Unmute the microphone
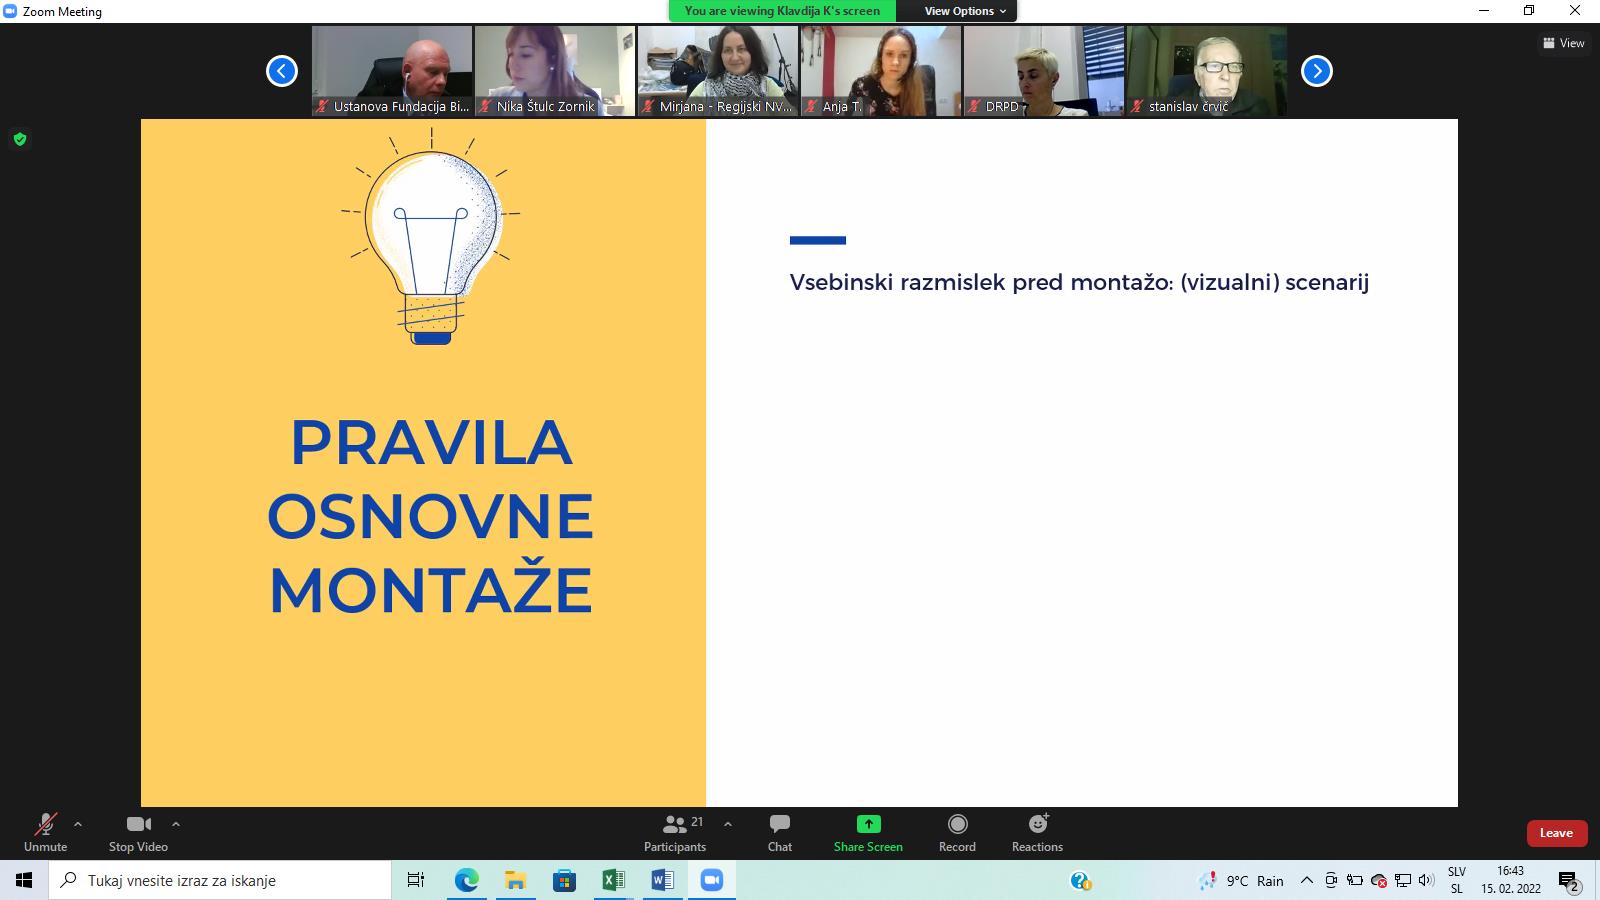Screen dimensions: 1600x900 pos(45,832)
